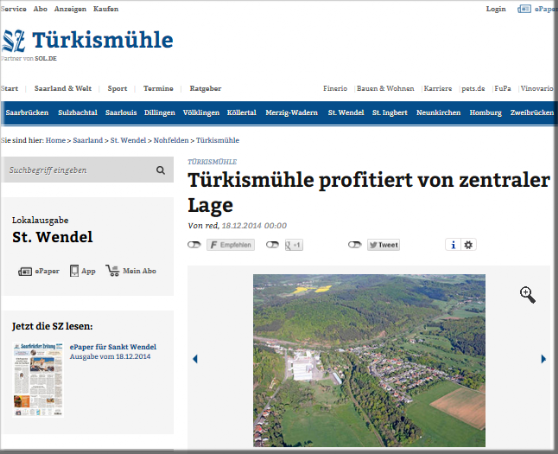Open social sharing settings gear

(x=468, y=245)
